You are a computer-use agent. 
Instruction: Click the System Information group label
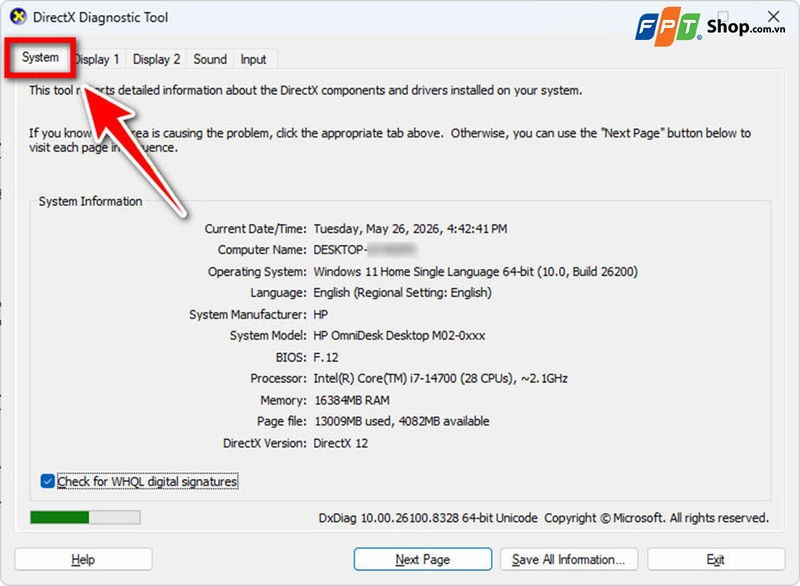[90, 201]
